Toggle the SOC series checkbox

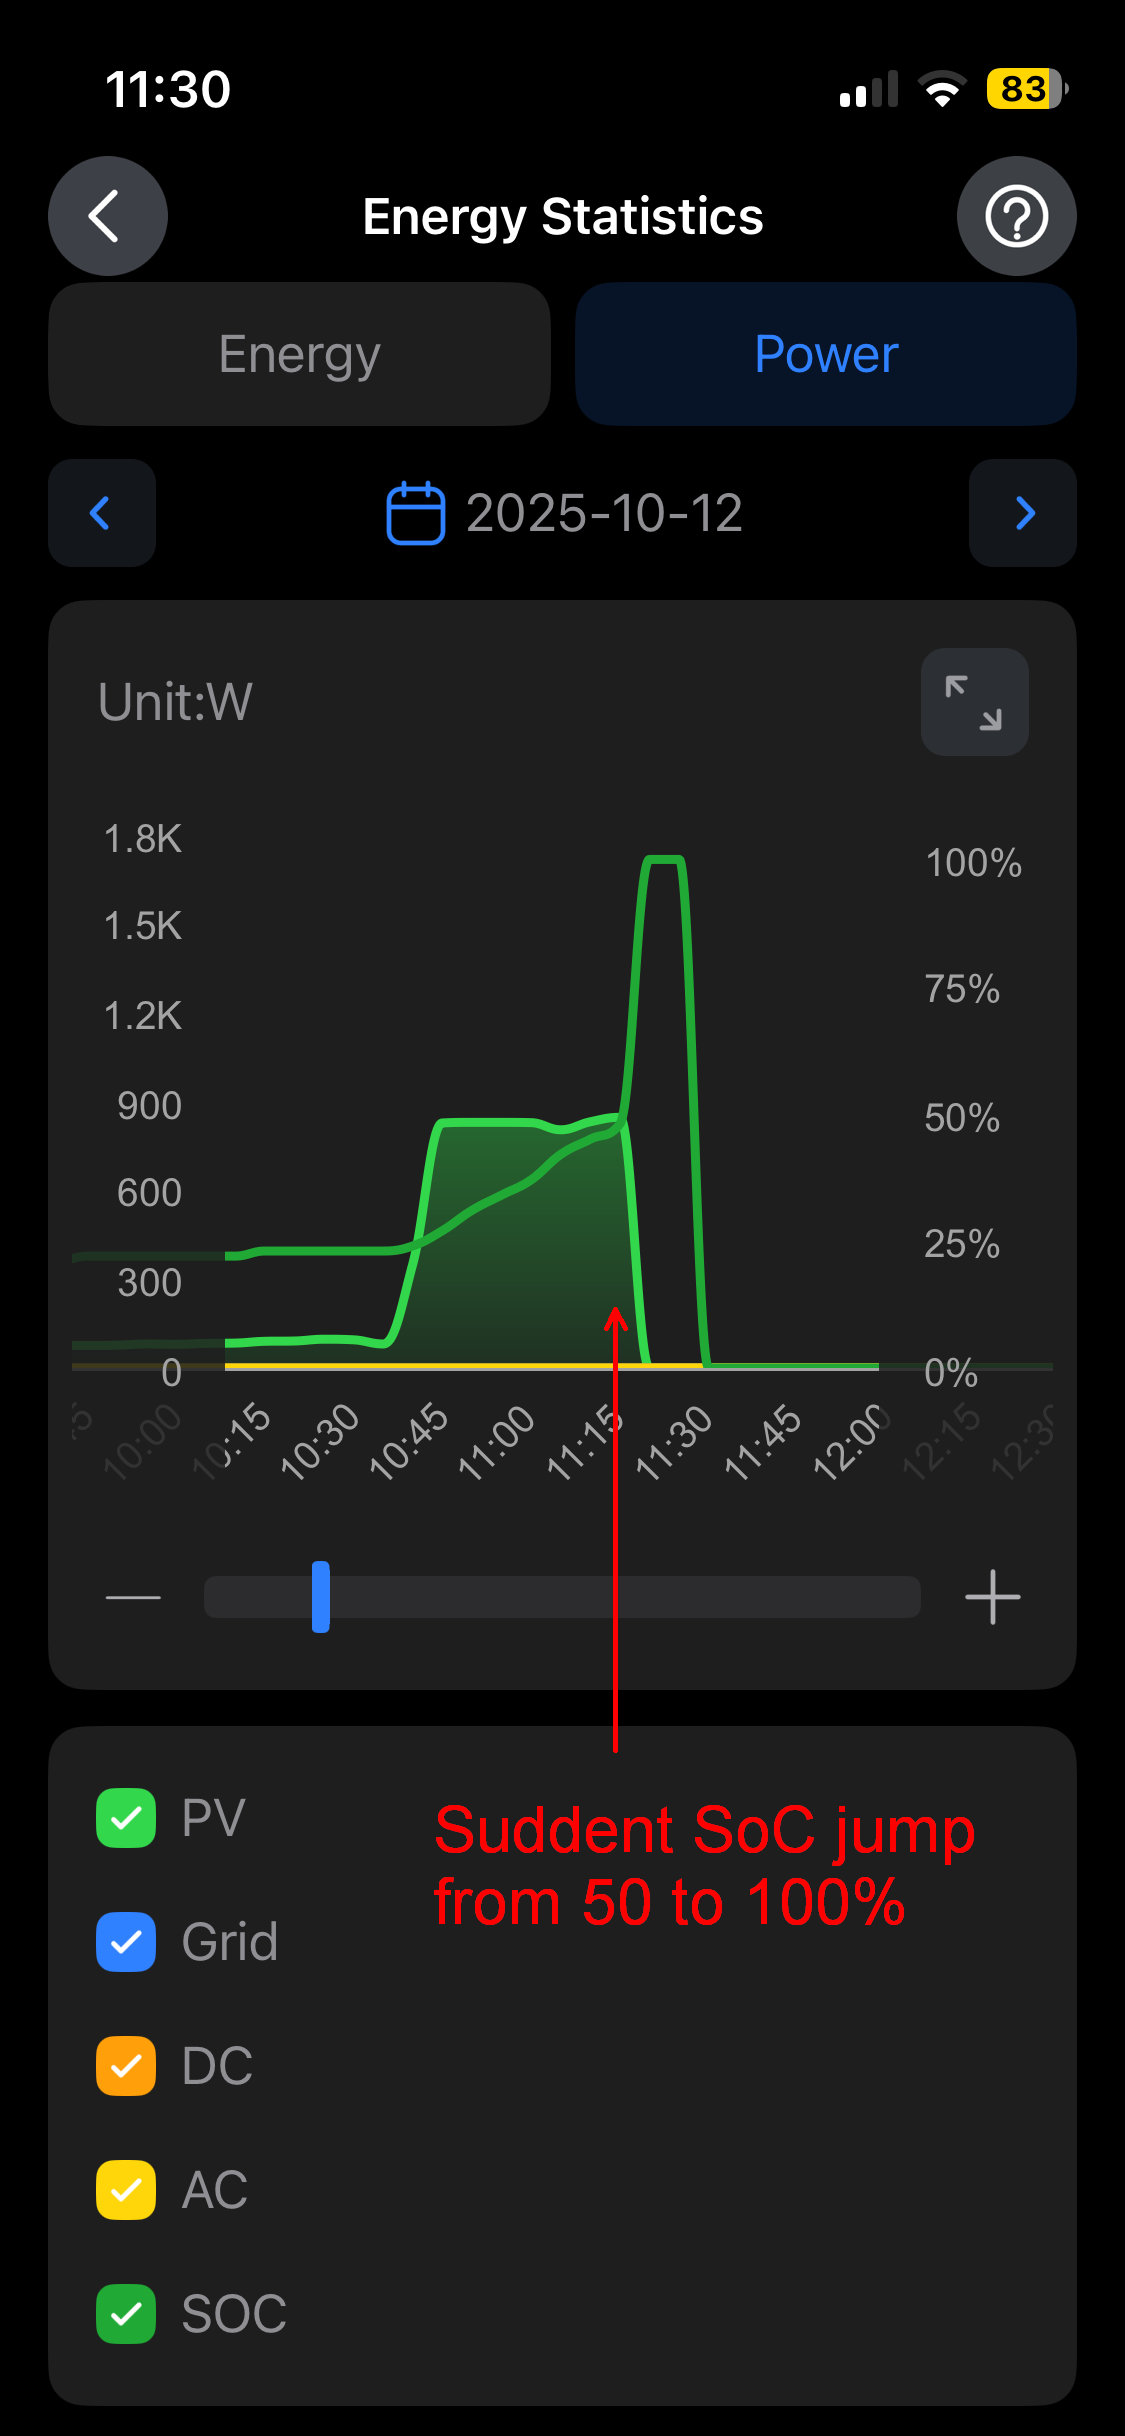126,2314
